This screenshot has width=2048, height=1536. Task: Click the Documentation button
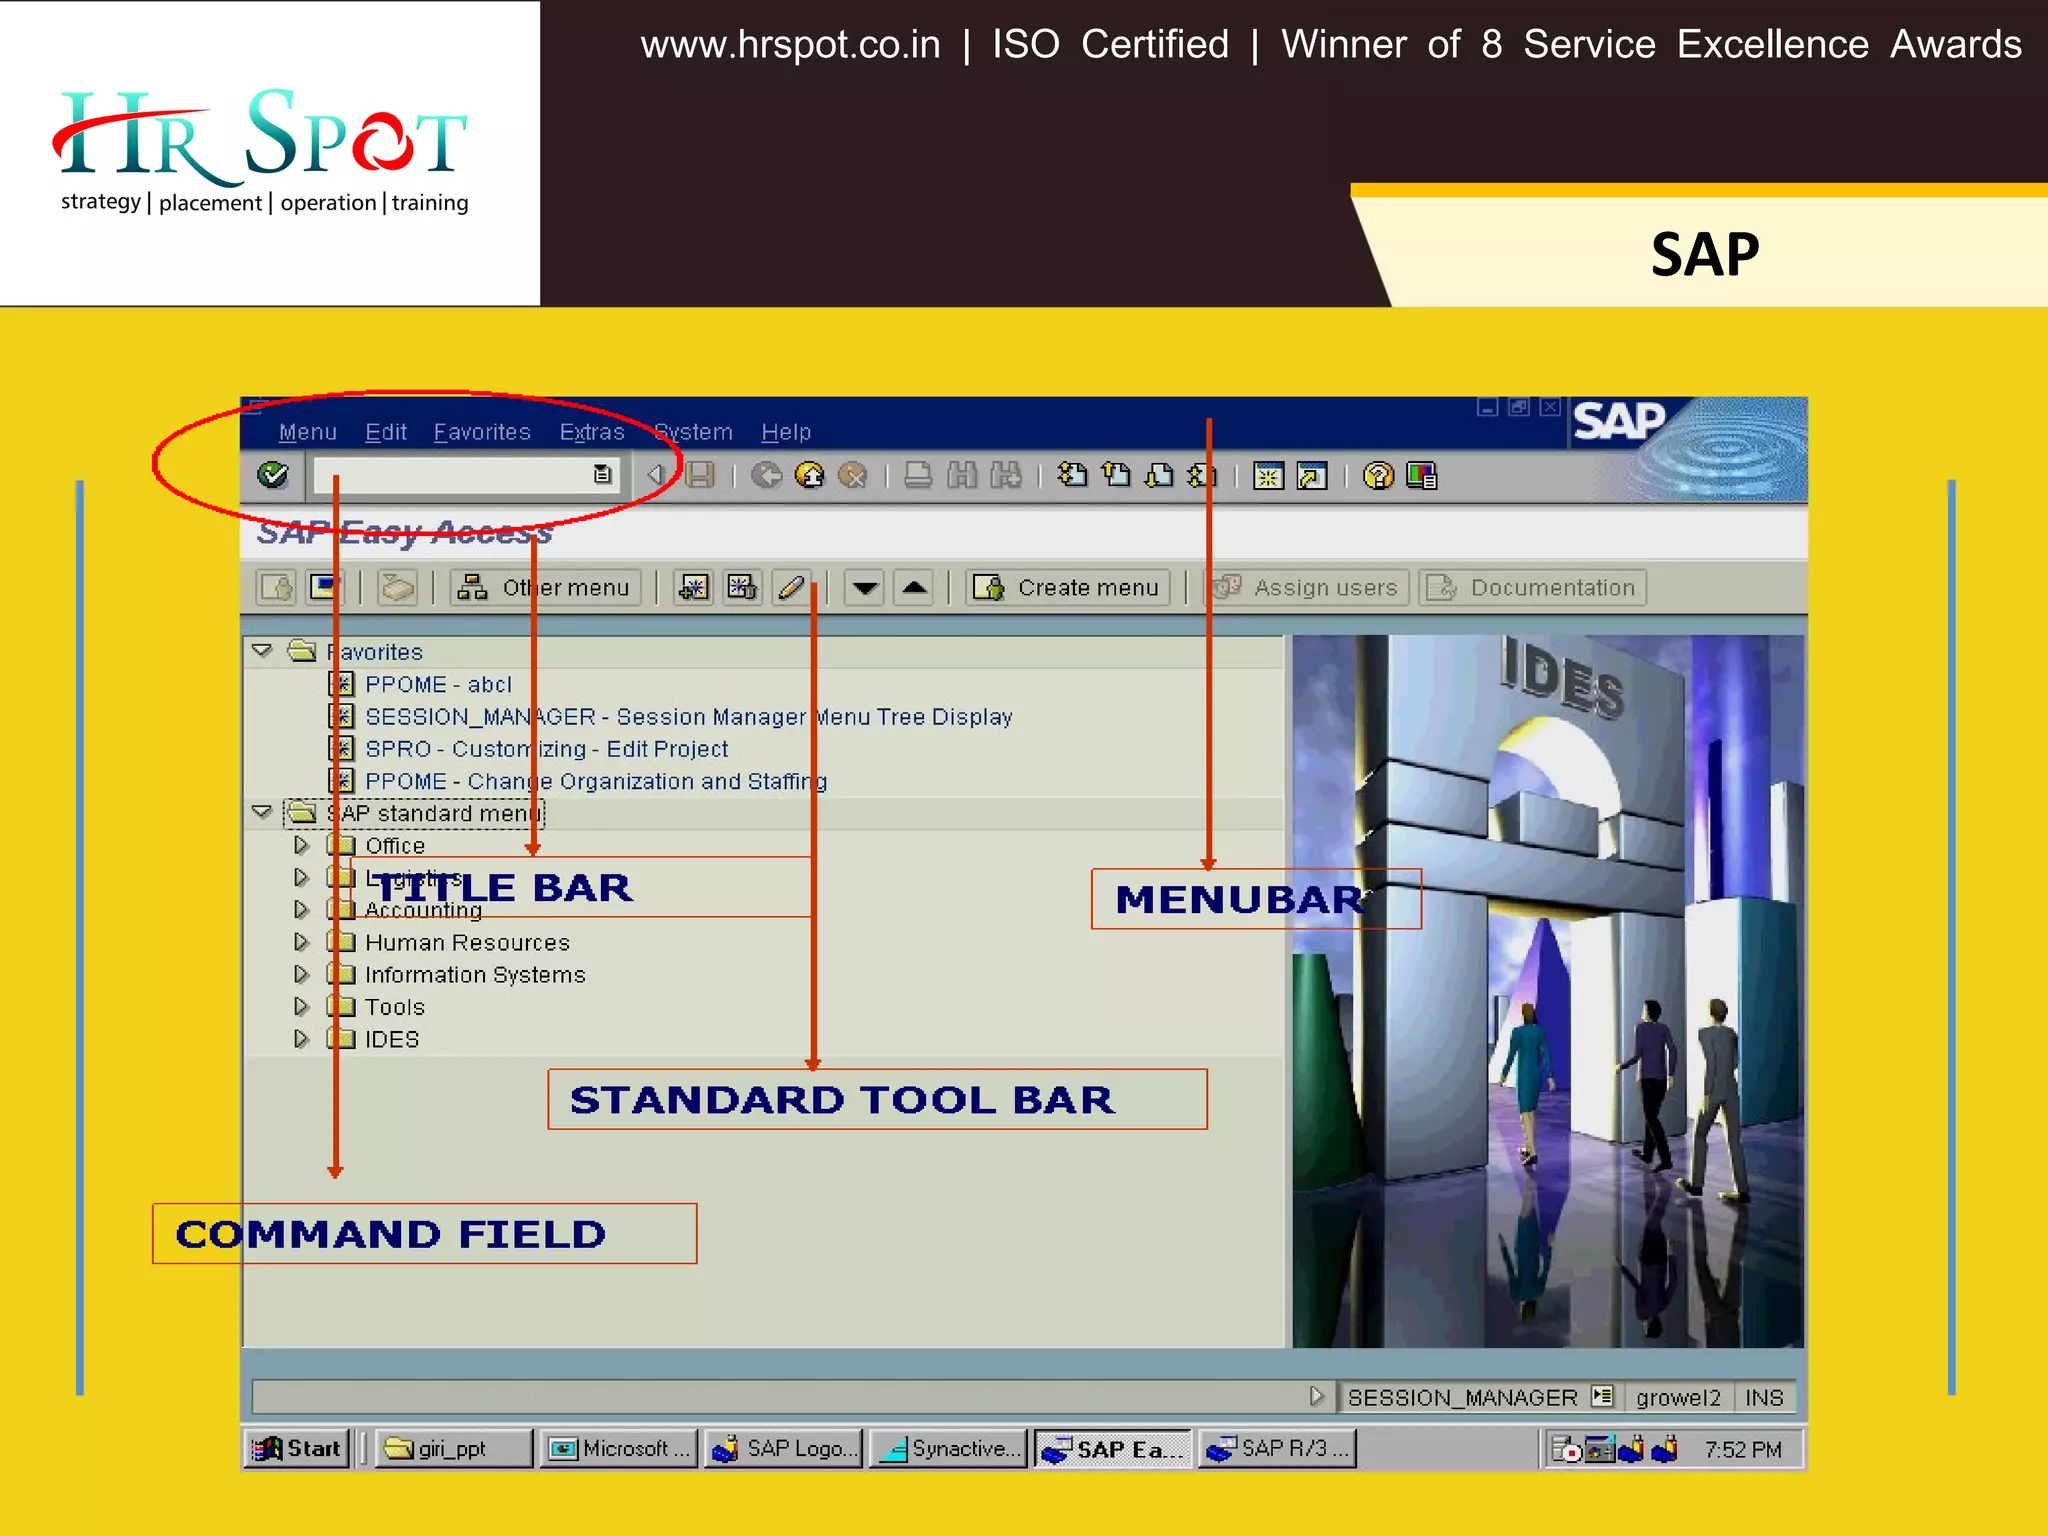click(1533, 587)
